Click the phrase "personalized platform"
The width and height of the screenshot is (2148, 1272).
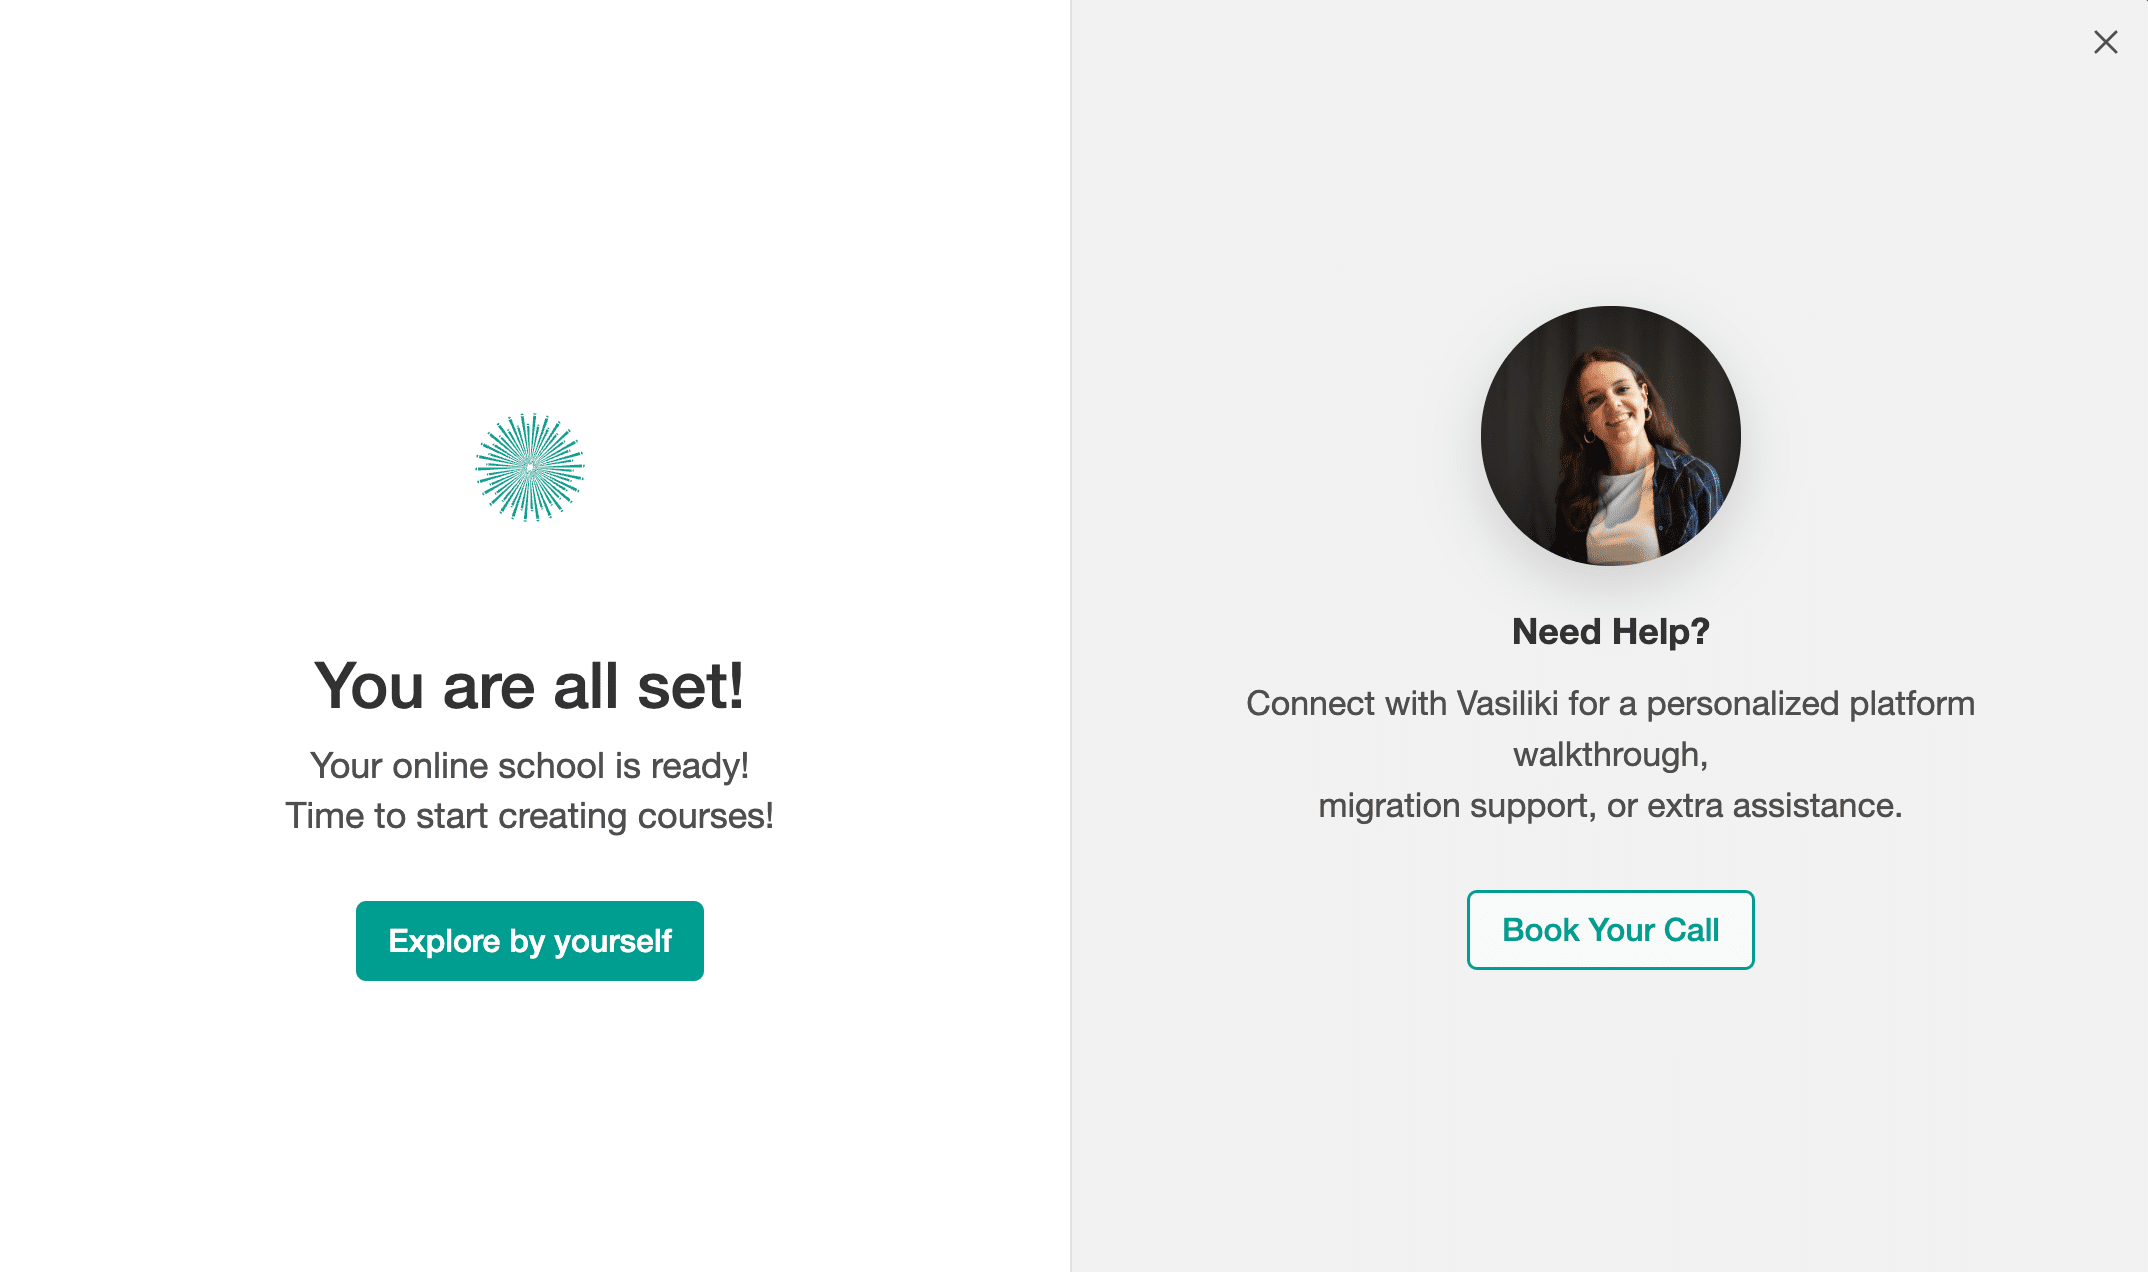[x=1810, y=704]
